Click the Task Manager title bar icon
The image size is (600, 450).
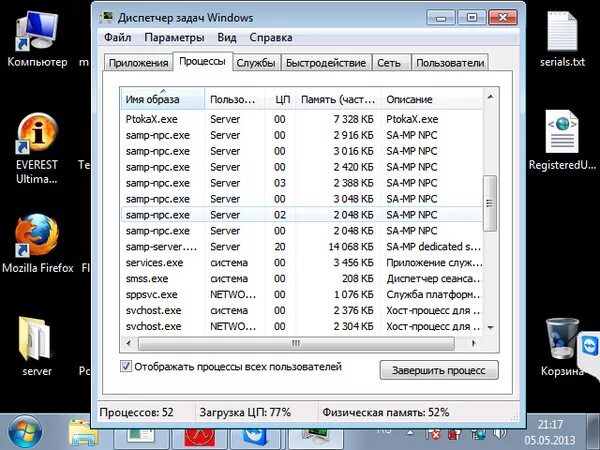[107, 18]
